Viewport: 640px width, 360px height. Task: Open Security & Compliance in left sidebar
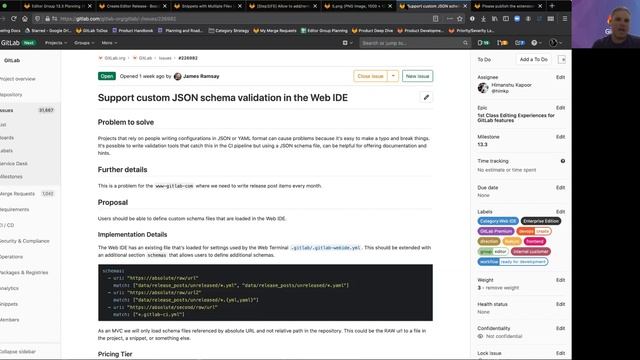[25, 241]
